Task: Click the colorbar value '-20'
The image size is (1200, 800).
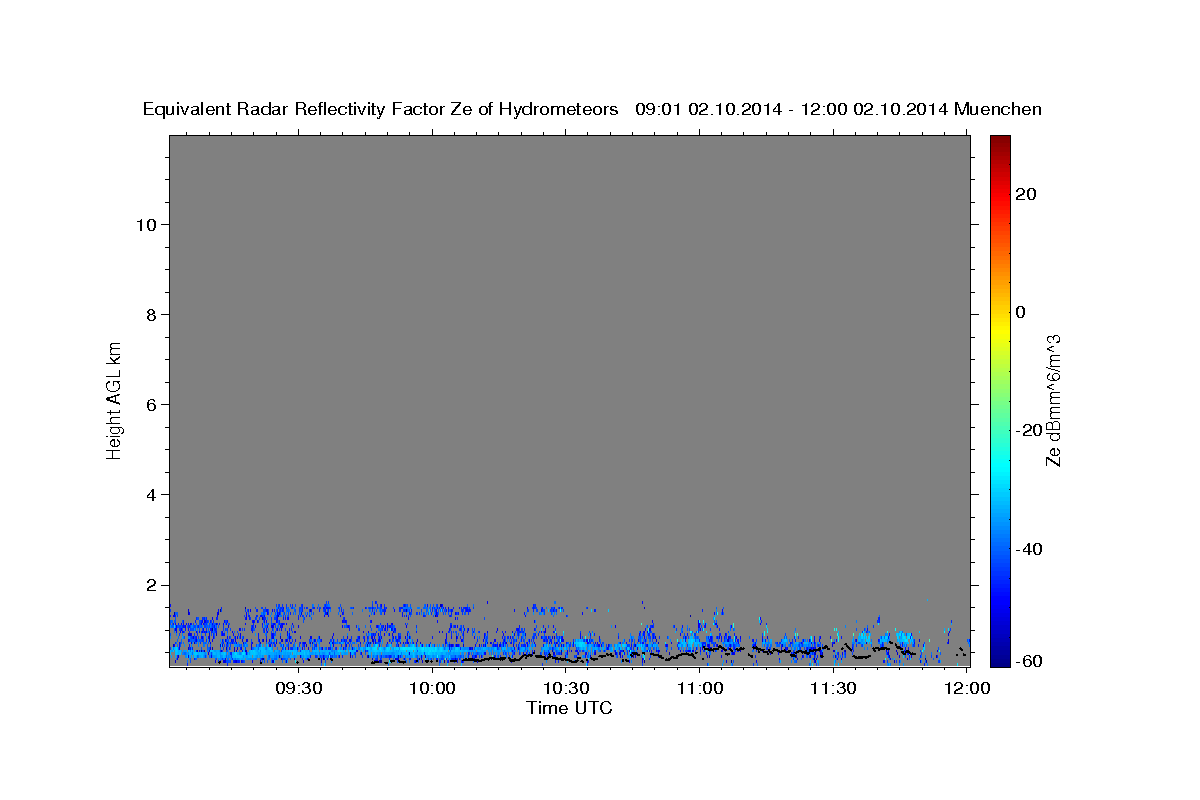Action: (1030, 430)
